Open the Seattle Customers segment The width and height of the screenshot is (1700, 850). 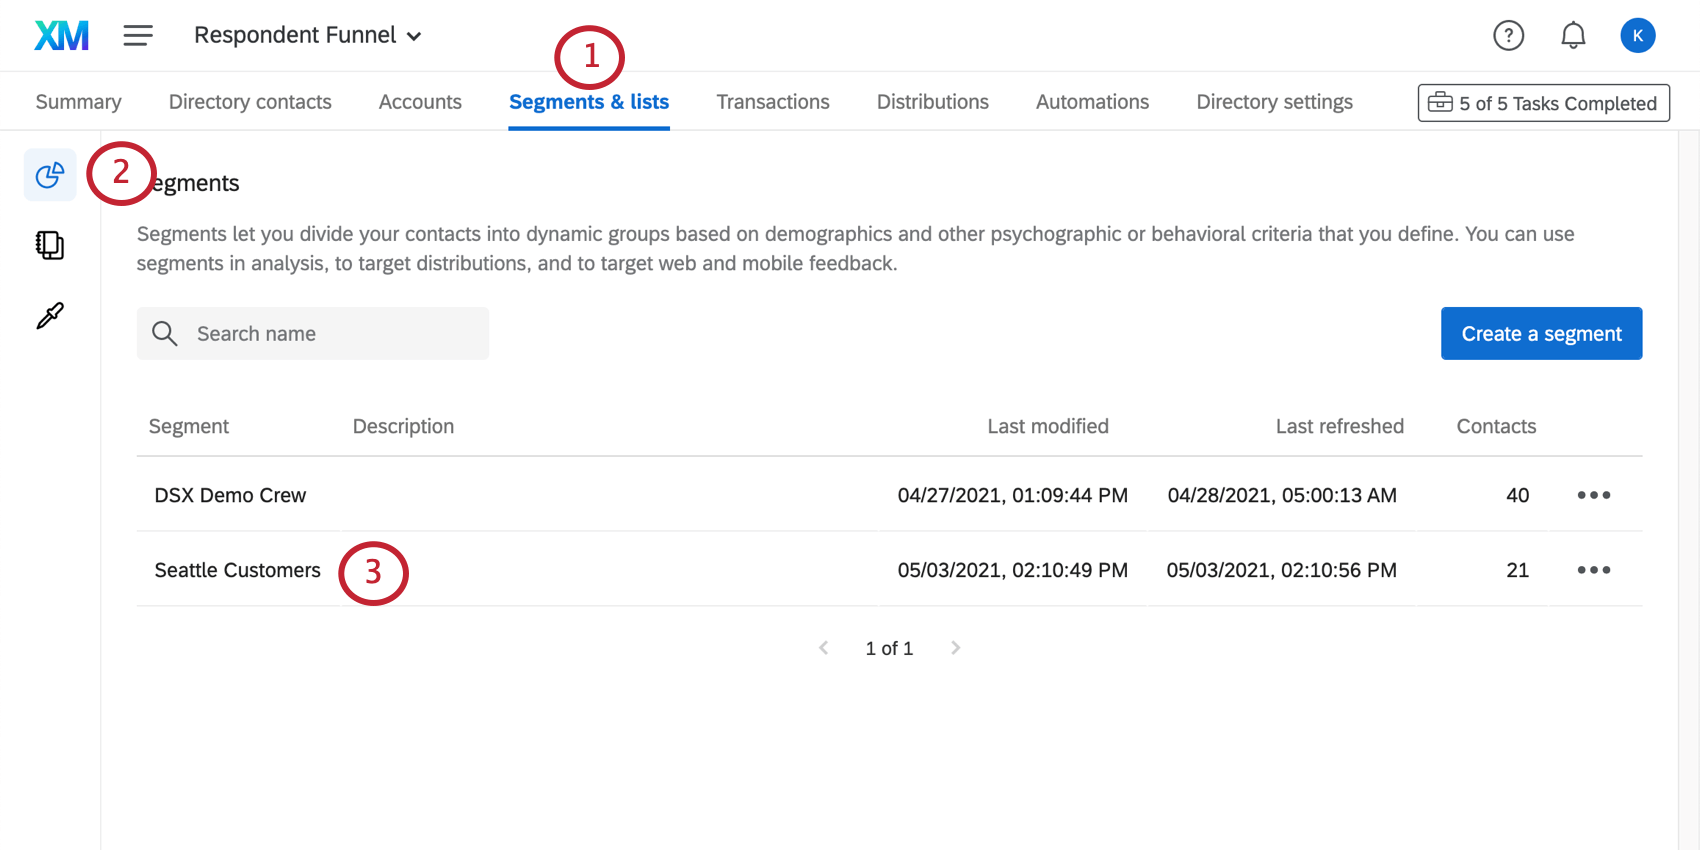(x=237, y=570)
